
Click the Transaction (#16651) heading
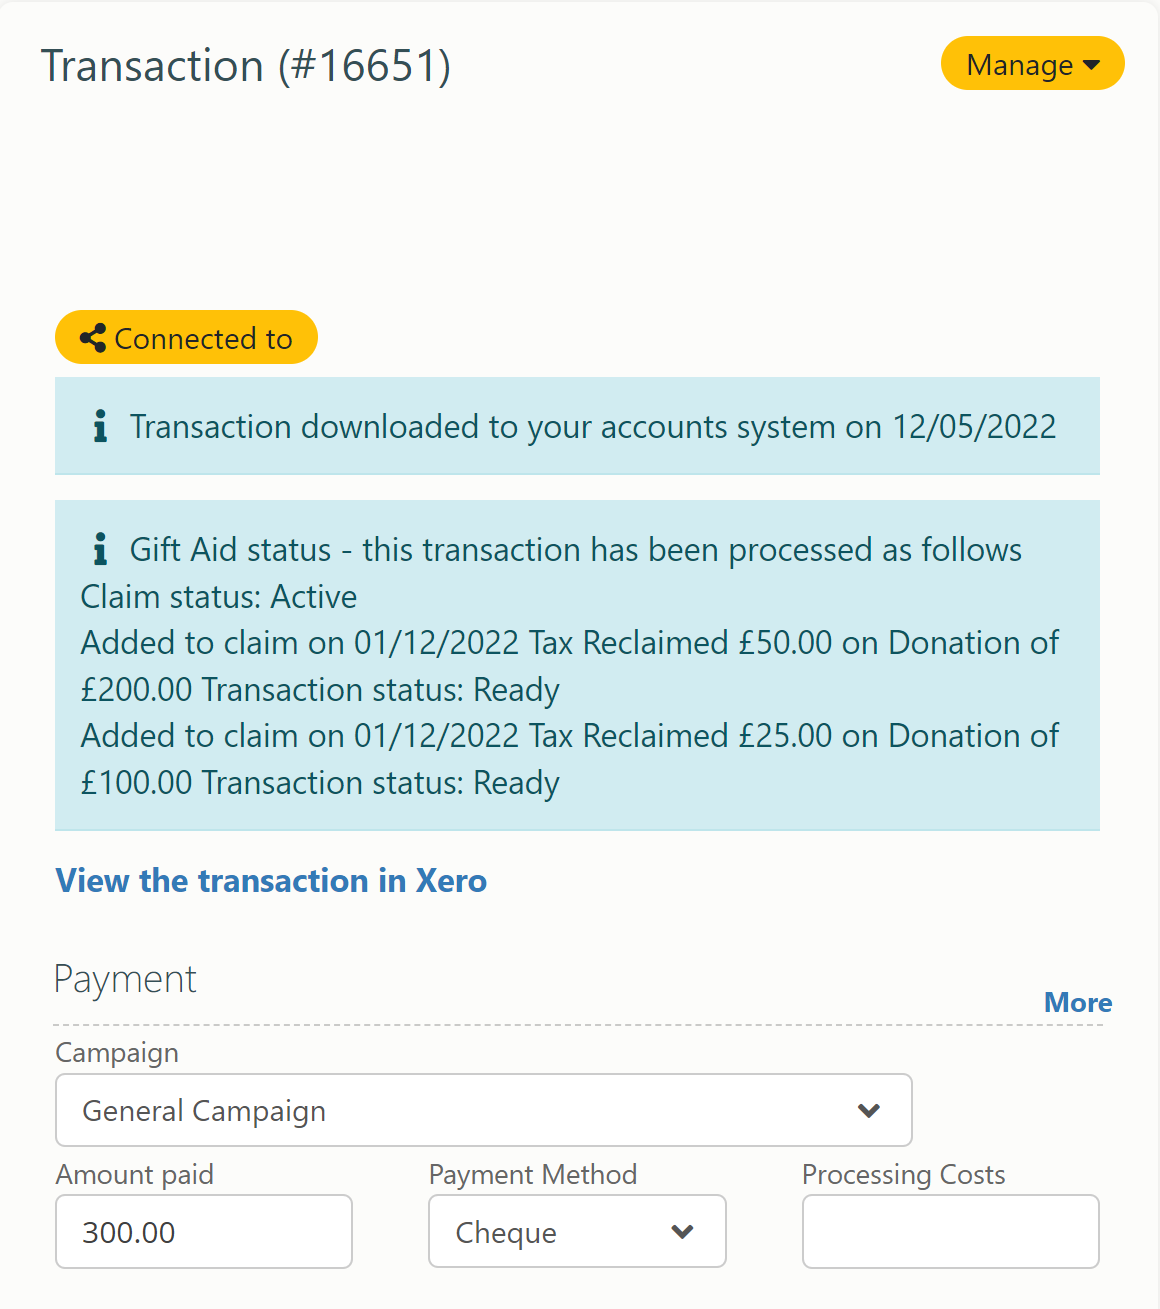click(246, 66)
